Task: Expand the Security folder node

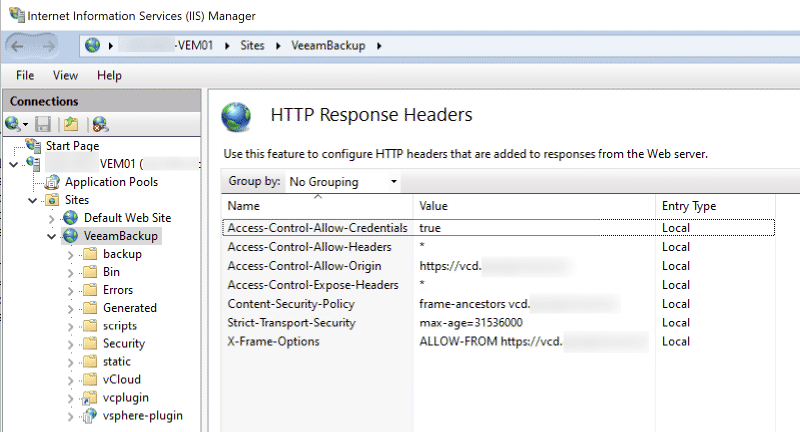Action: click(x=70, y=344)
